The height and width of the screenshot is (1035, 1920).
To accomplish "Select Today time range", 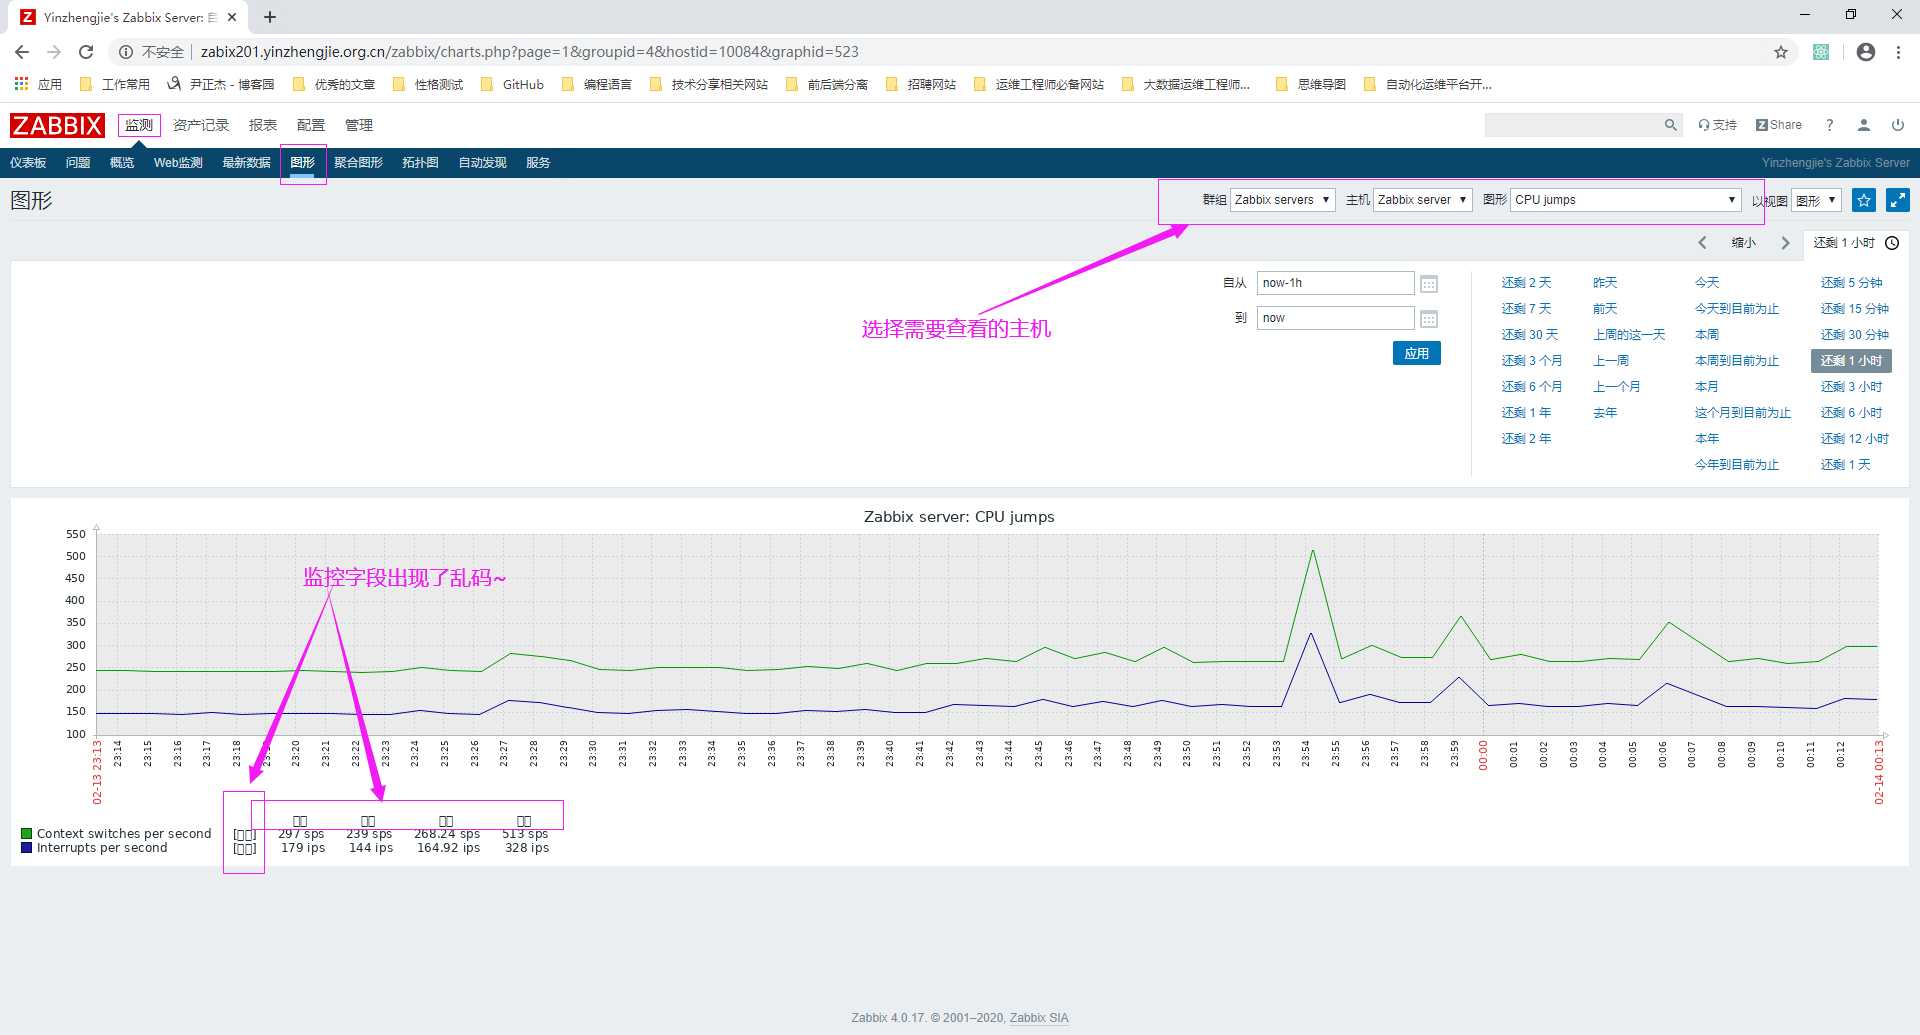I will 1707,283.
